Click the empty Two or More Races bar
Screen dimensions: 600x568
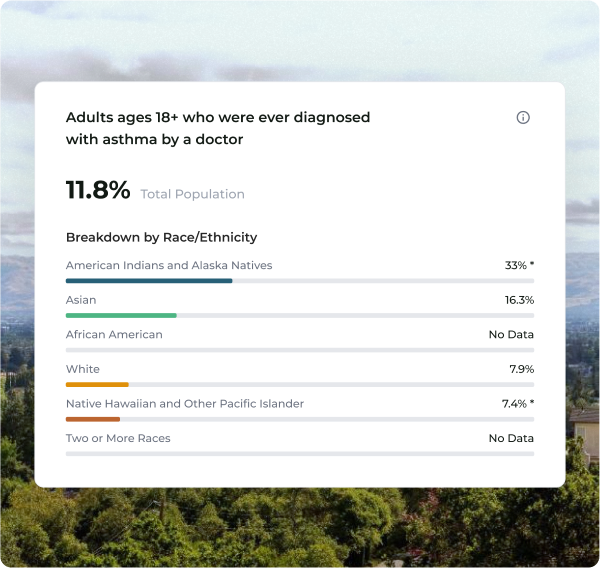click(300, 454)
